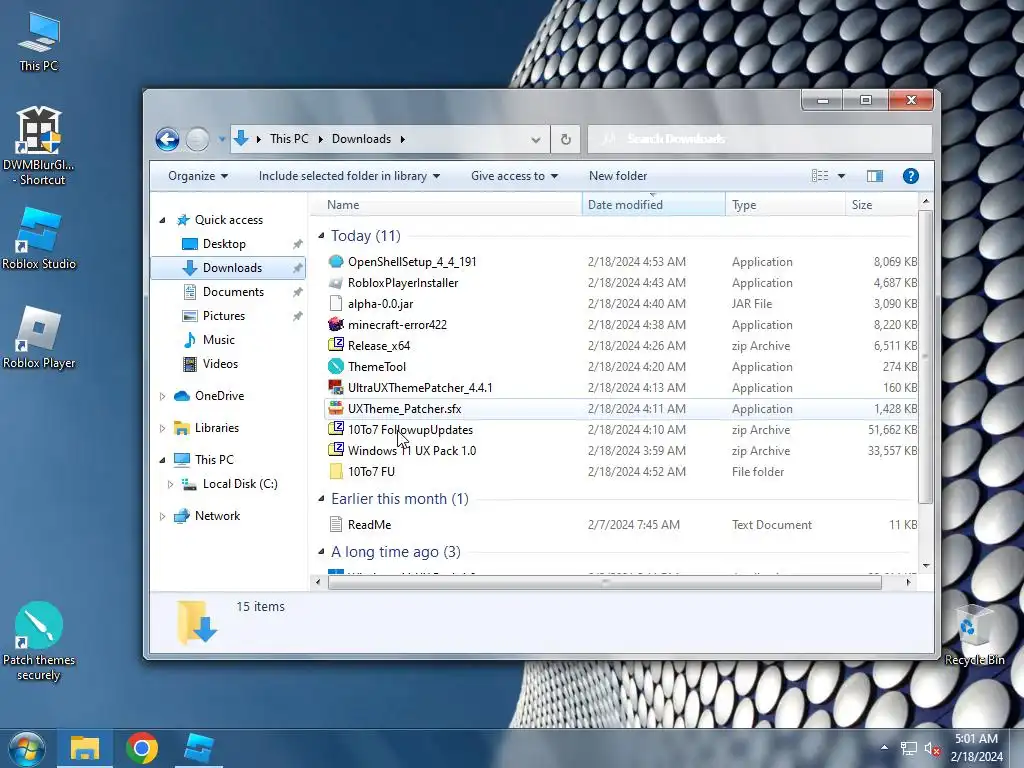Click the Search Downloads field
The image size is (1024, 768).
tap(760, 139)
